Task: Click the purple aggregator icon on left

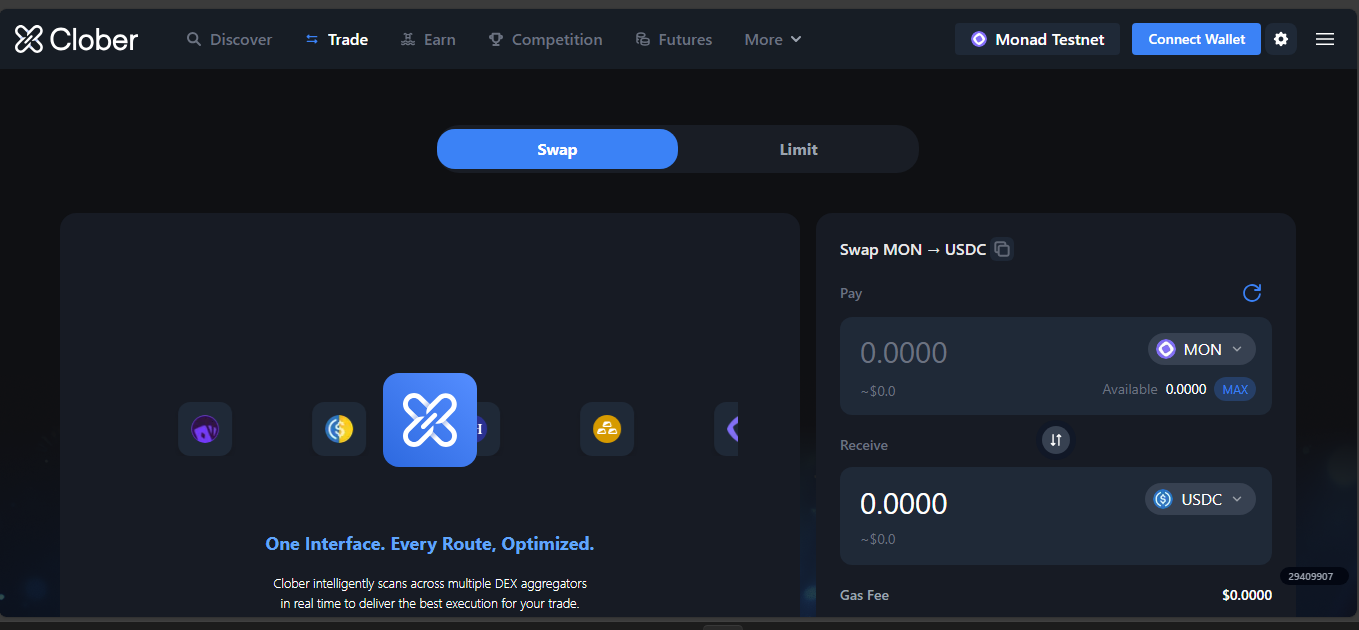Action: click(205, 429)
